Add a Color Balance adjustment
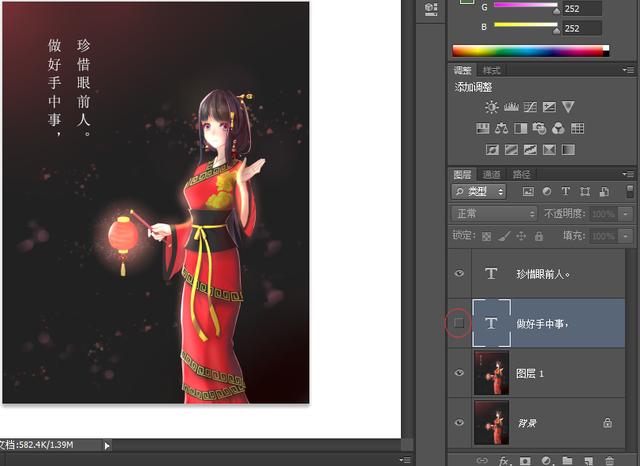Screen dimensions: 640x466 (501, 128)
